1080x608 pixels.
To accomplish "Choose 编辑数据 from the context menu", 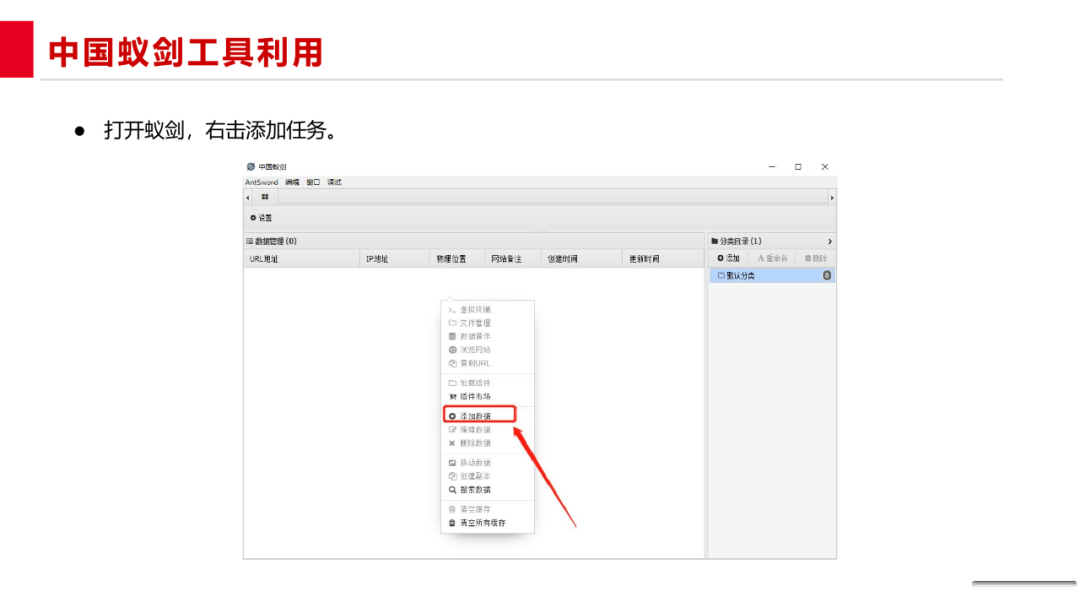I will pyautogui.click(x=488, y=430).
